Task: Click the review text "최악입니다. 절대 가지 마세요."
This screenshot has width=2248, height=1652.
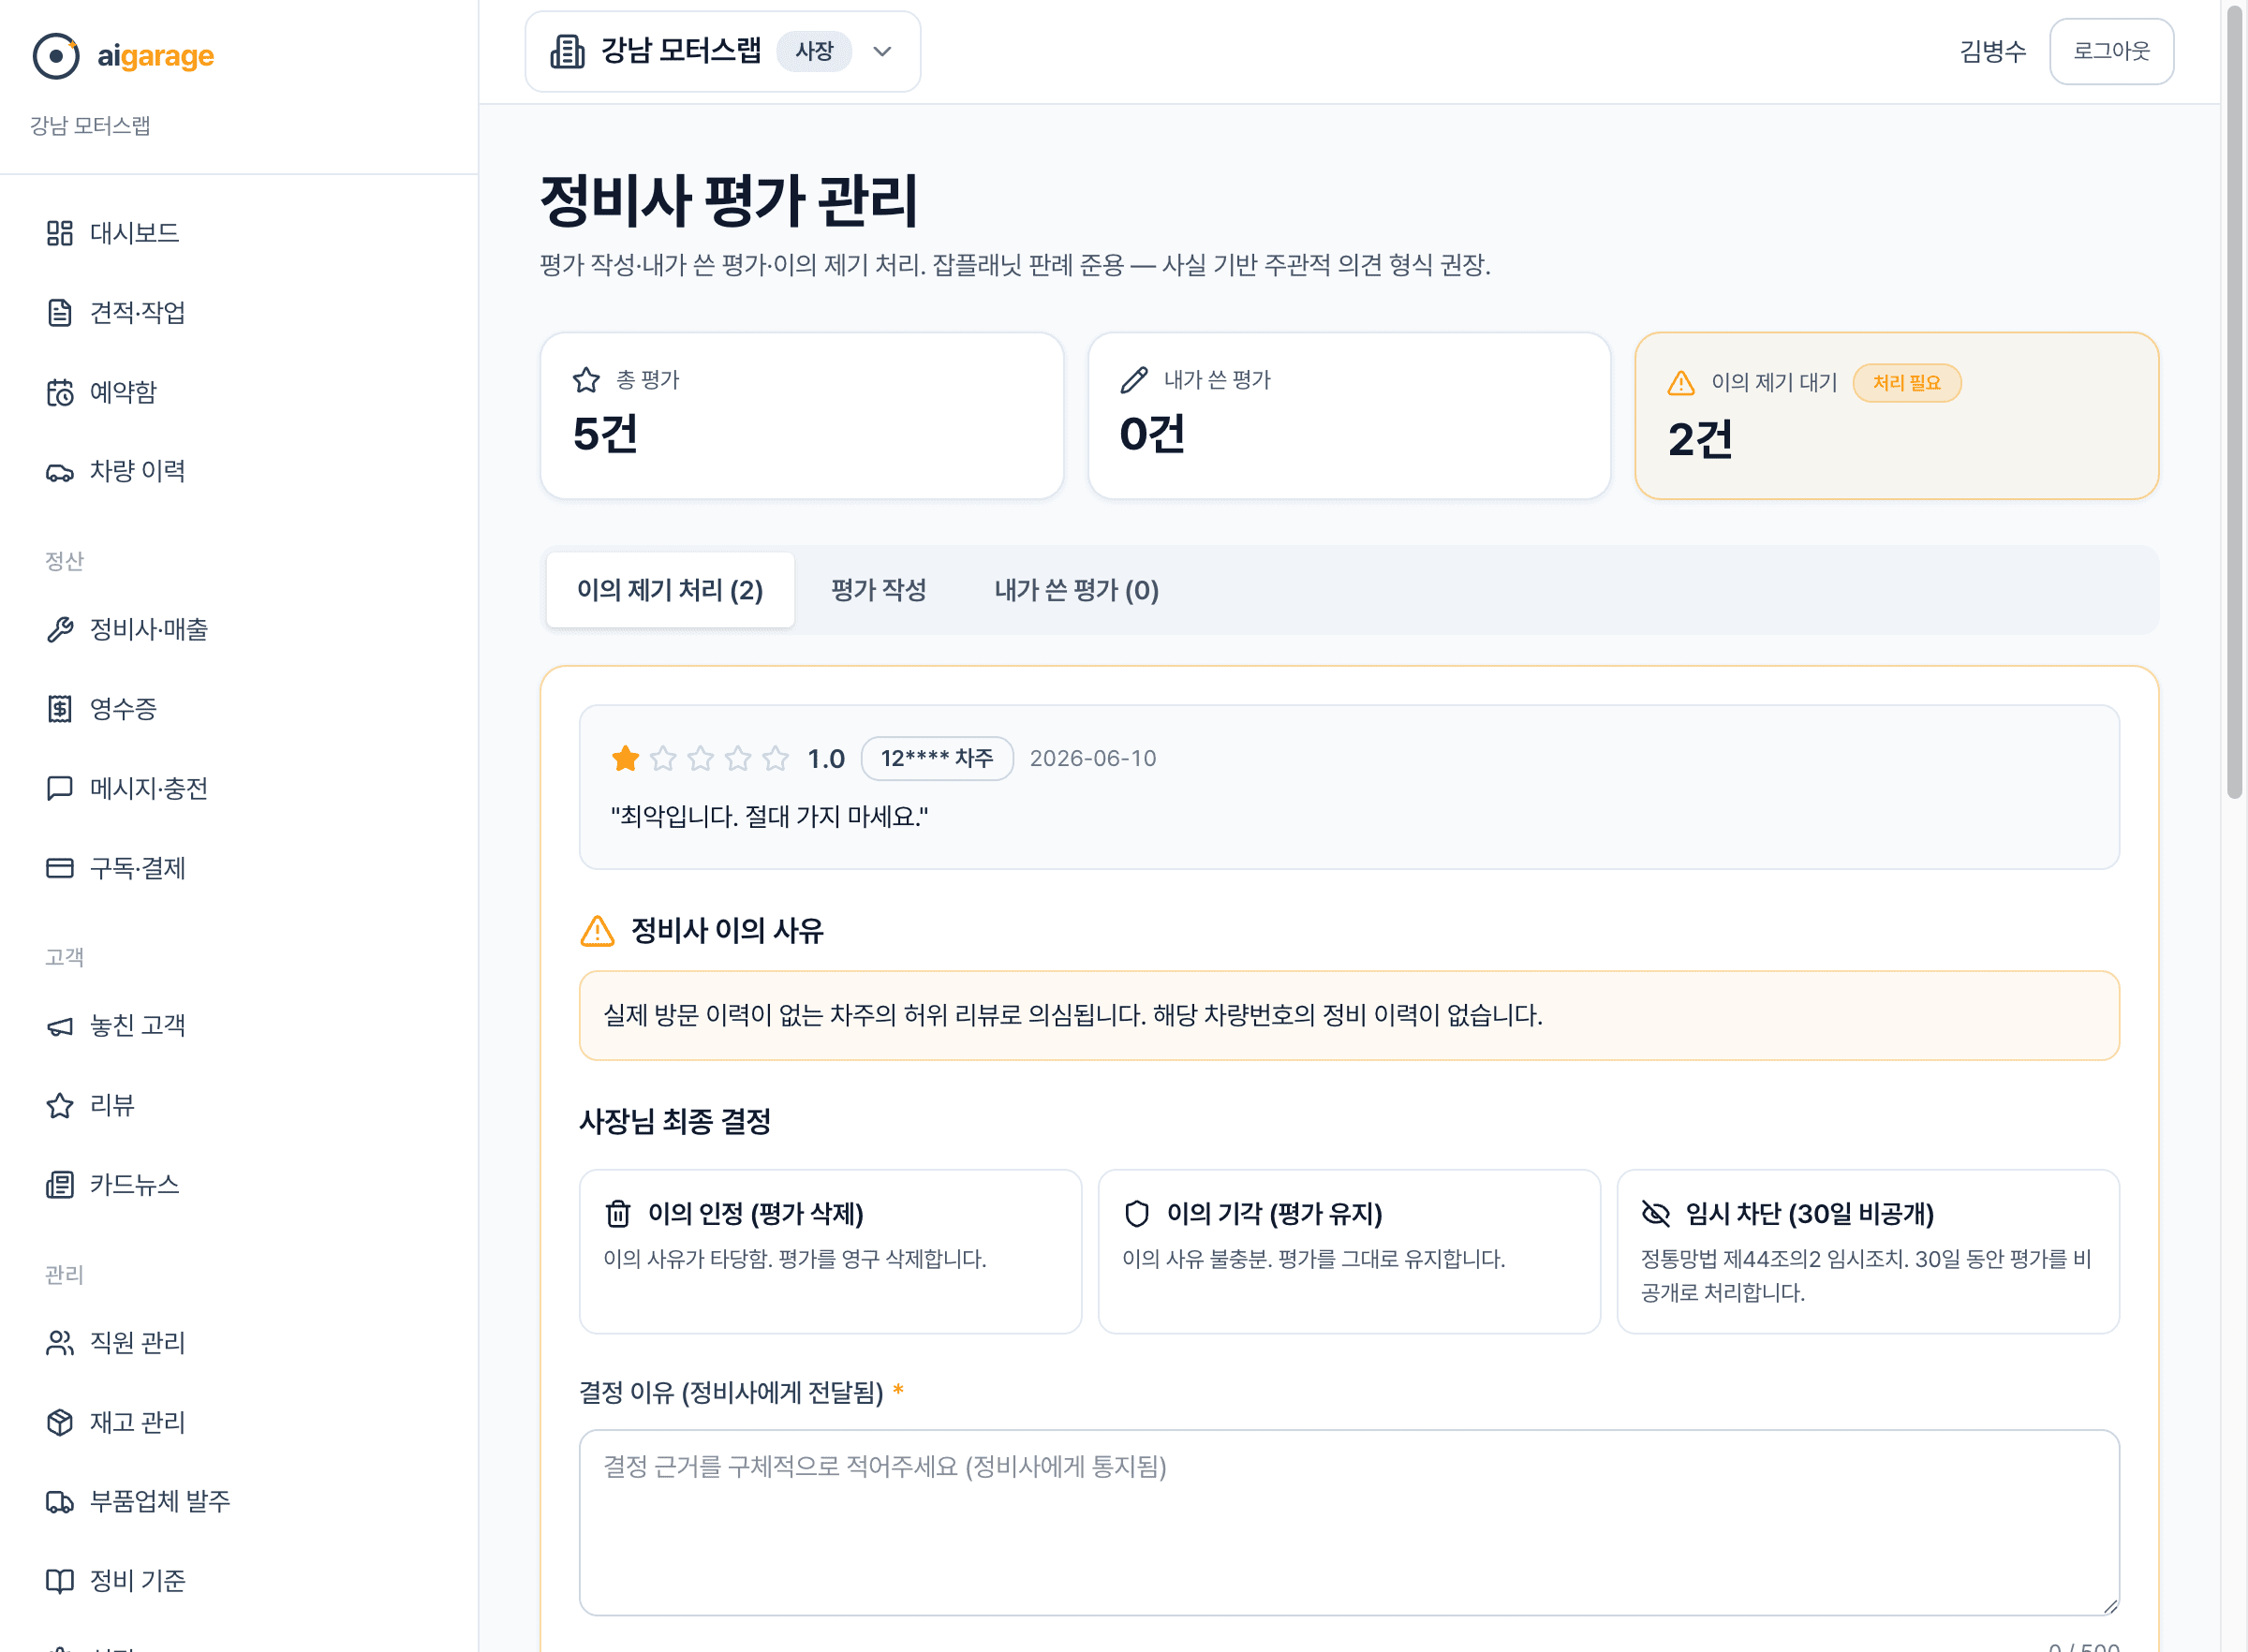Action: point(769,817)
